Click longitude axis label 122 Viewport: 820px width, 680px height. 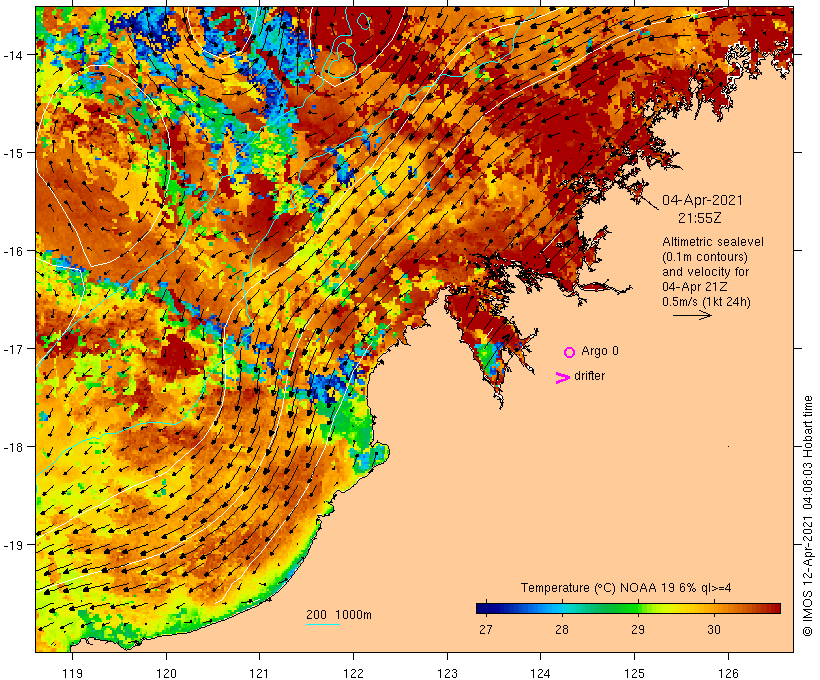[354, 673]
